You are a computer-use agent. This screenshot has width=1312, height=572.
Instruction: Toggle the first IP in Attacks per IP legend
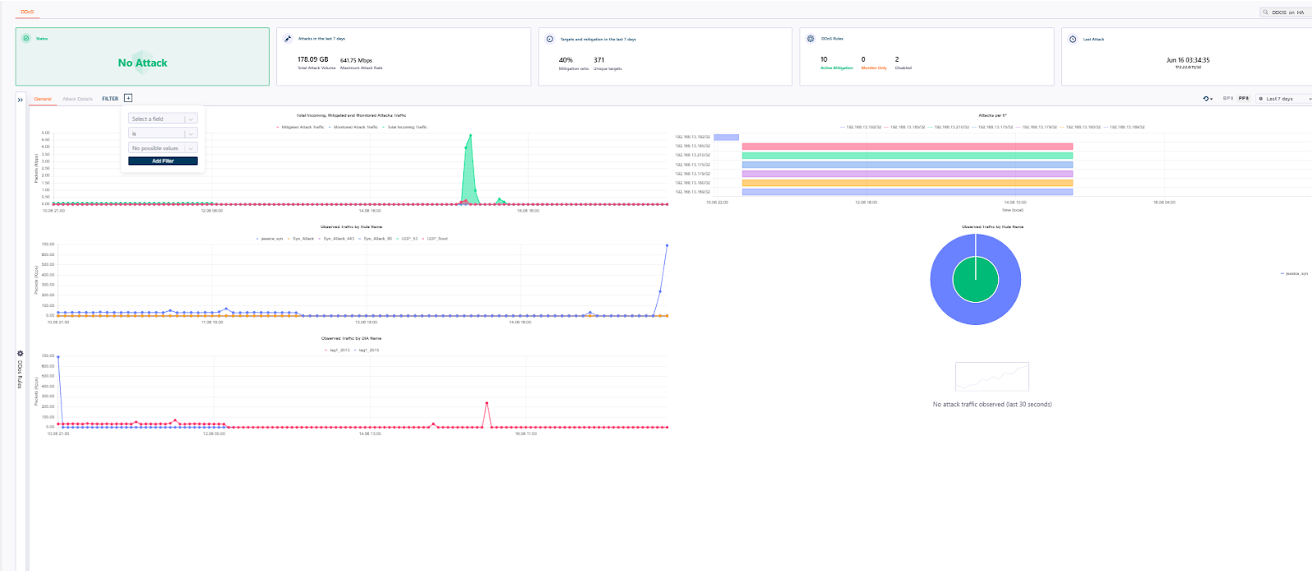(x=860, y=127)
